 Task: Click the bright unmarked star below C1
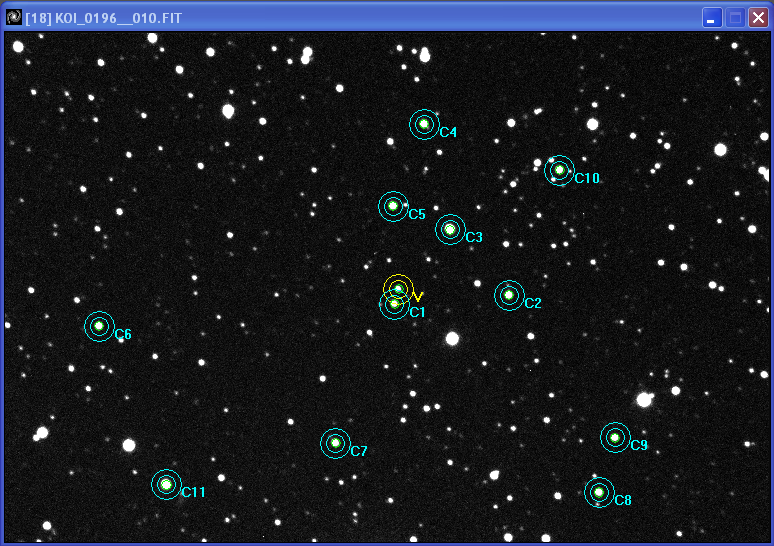tap(452, 339)
